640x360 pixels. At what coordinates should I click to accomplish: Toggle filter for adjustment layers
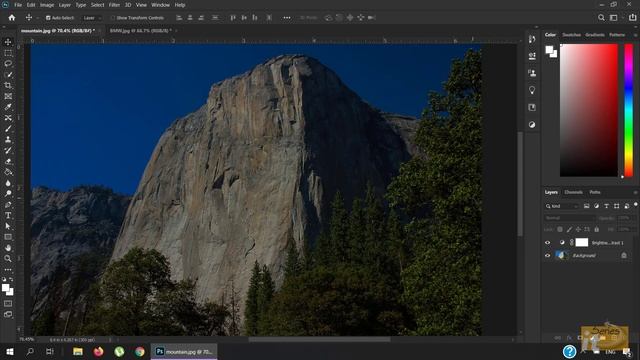click(596, 206)
